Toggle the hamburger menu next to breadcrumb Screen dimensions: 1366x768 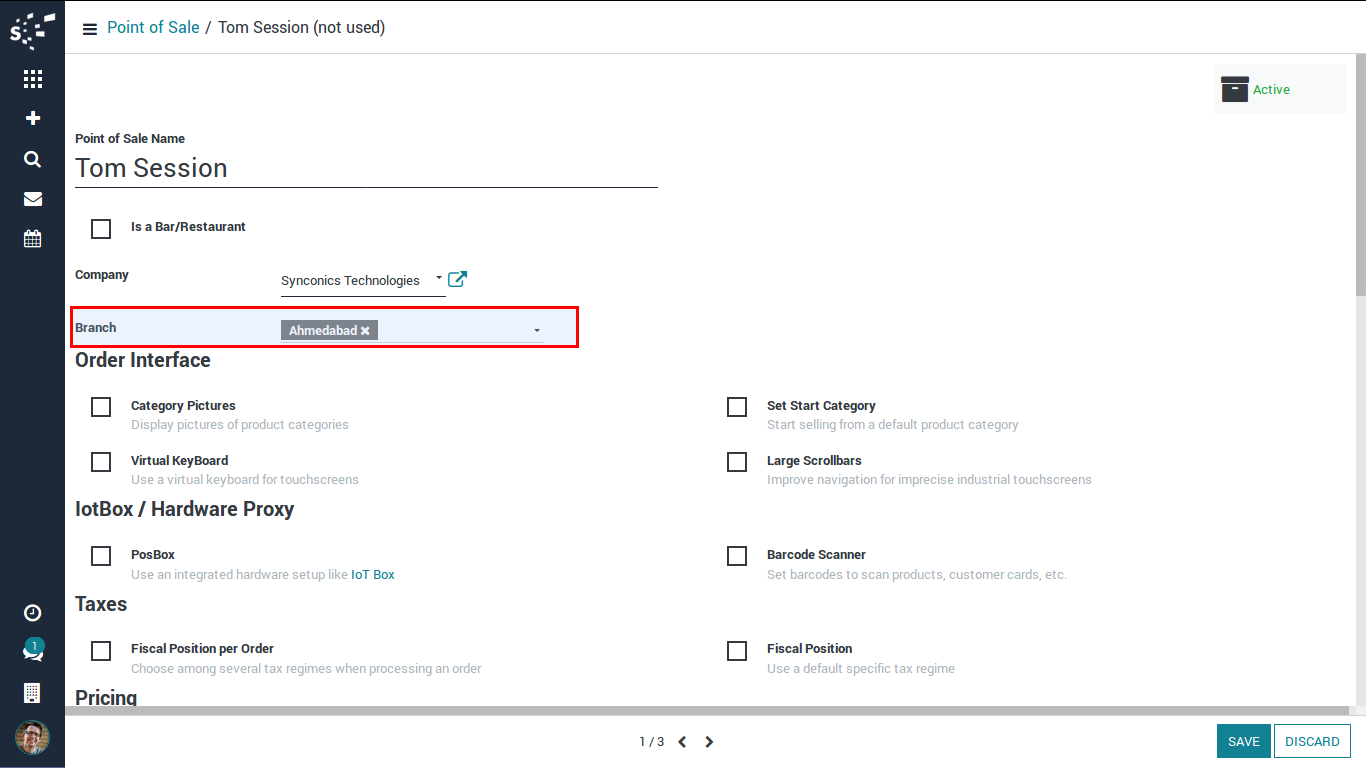click(x=89, y=29)
